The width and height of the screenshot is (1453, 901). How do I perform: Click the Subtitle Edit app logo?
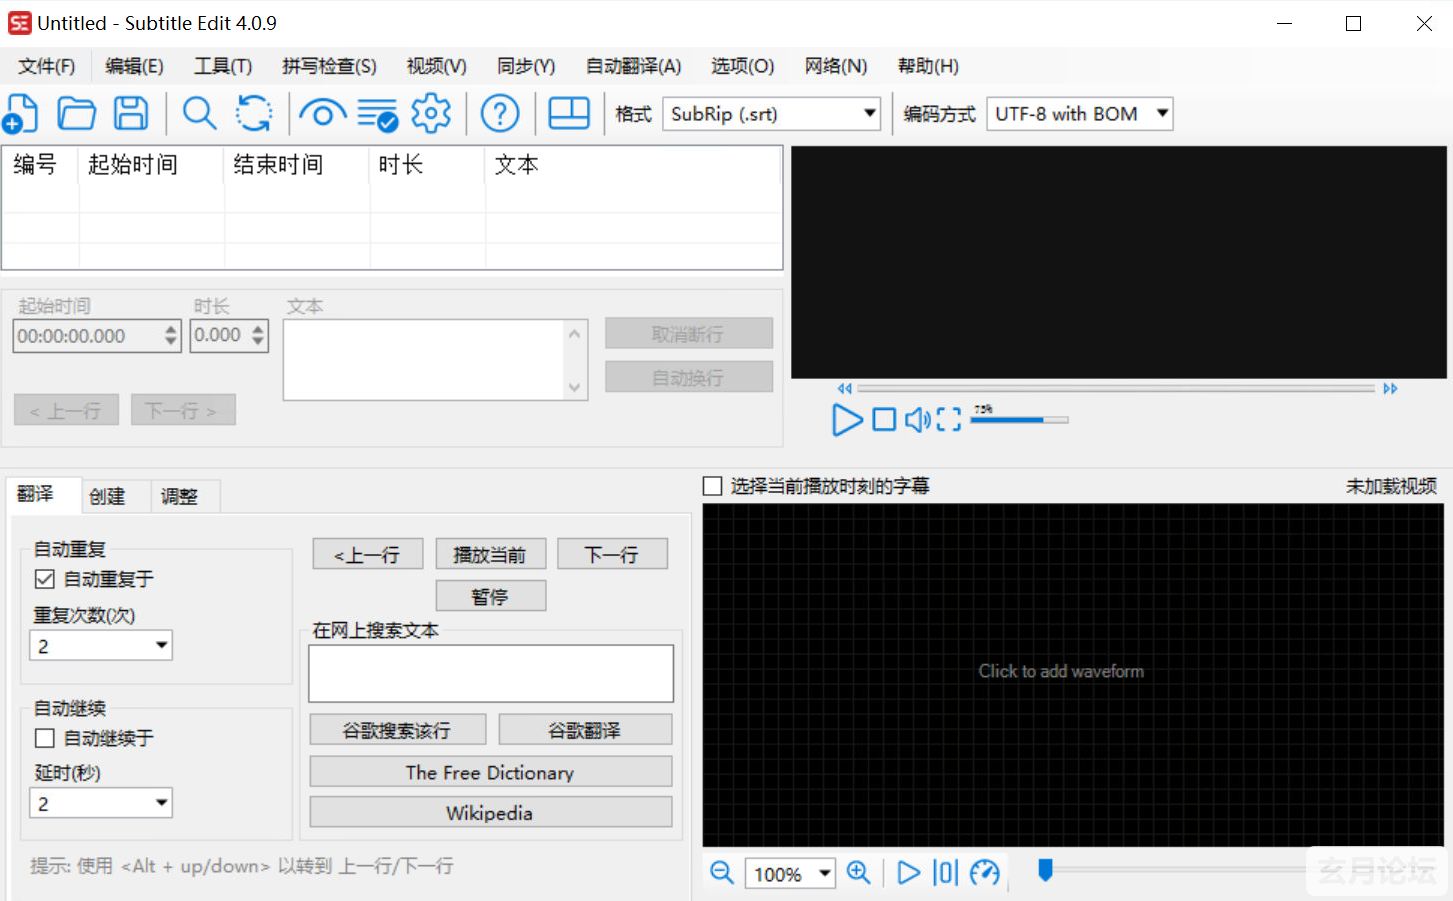coord(19,23)
